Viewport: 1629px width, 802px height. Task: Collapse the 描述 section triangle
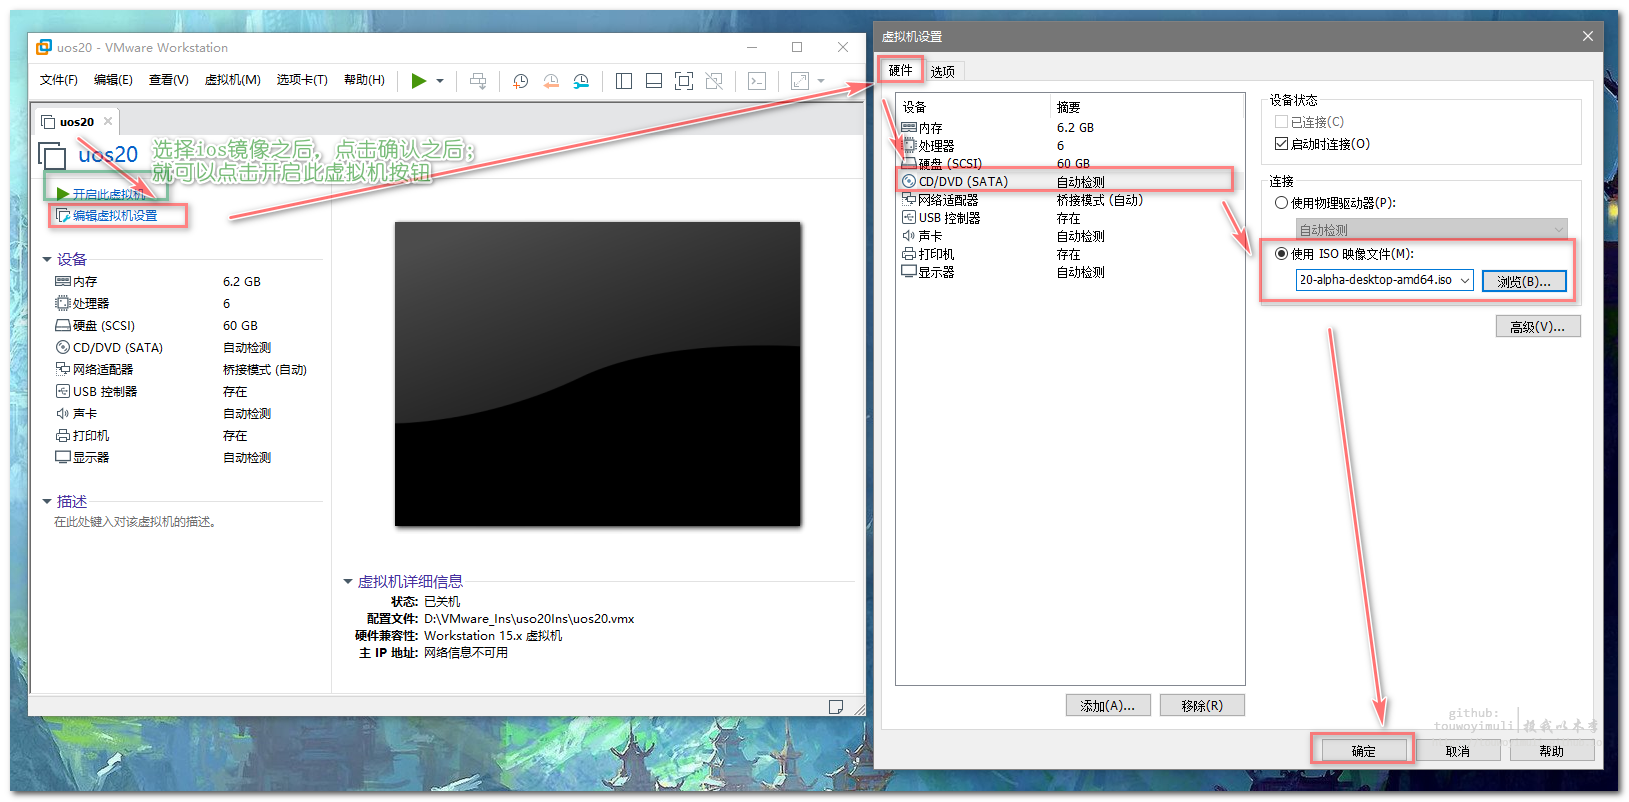click(46, 501)
